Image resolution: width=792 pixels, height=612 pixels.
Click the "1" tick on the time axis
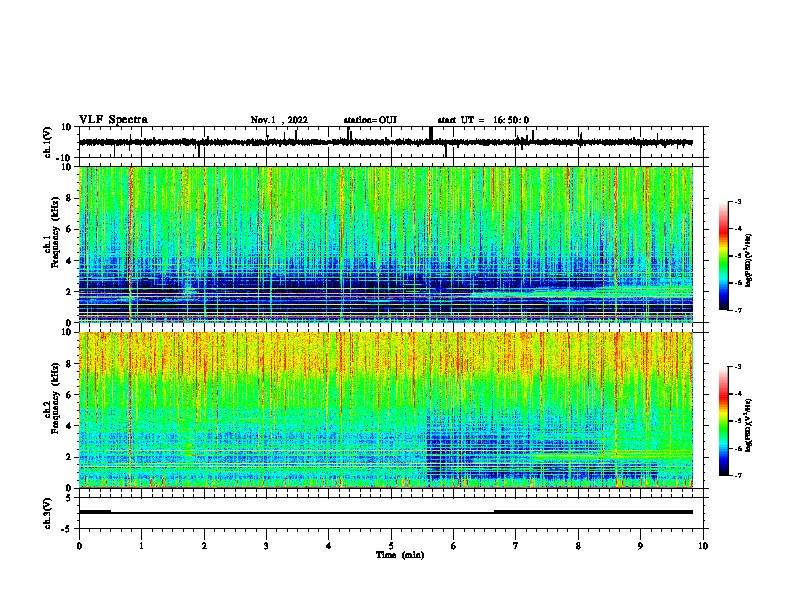coord(141,546)
